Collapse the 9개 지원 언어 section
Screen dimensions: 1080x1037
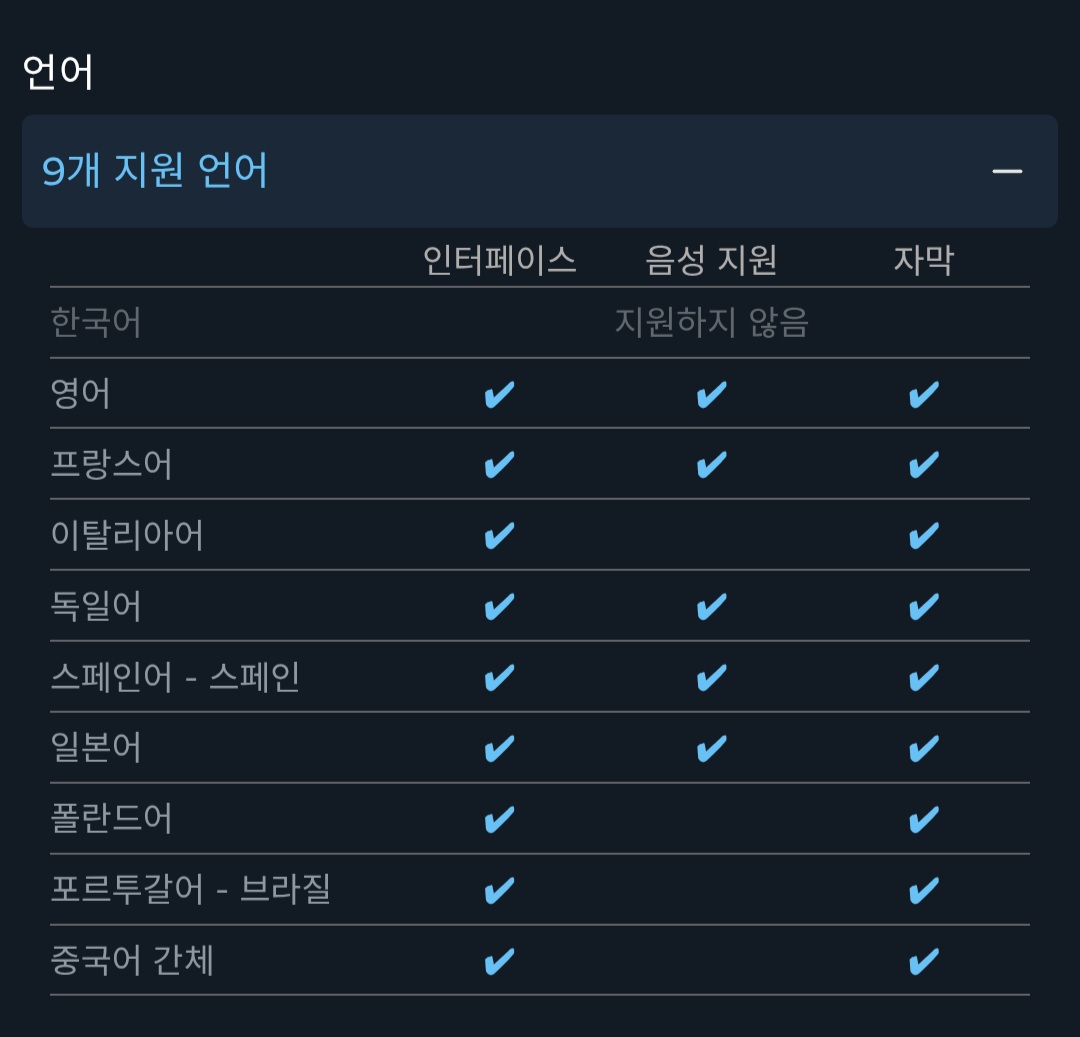tap(155, 171)
